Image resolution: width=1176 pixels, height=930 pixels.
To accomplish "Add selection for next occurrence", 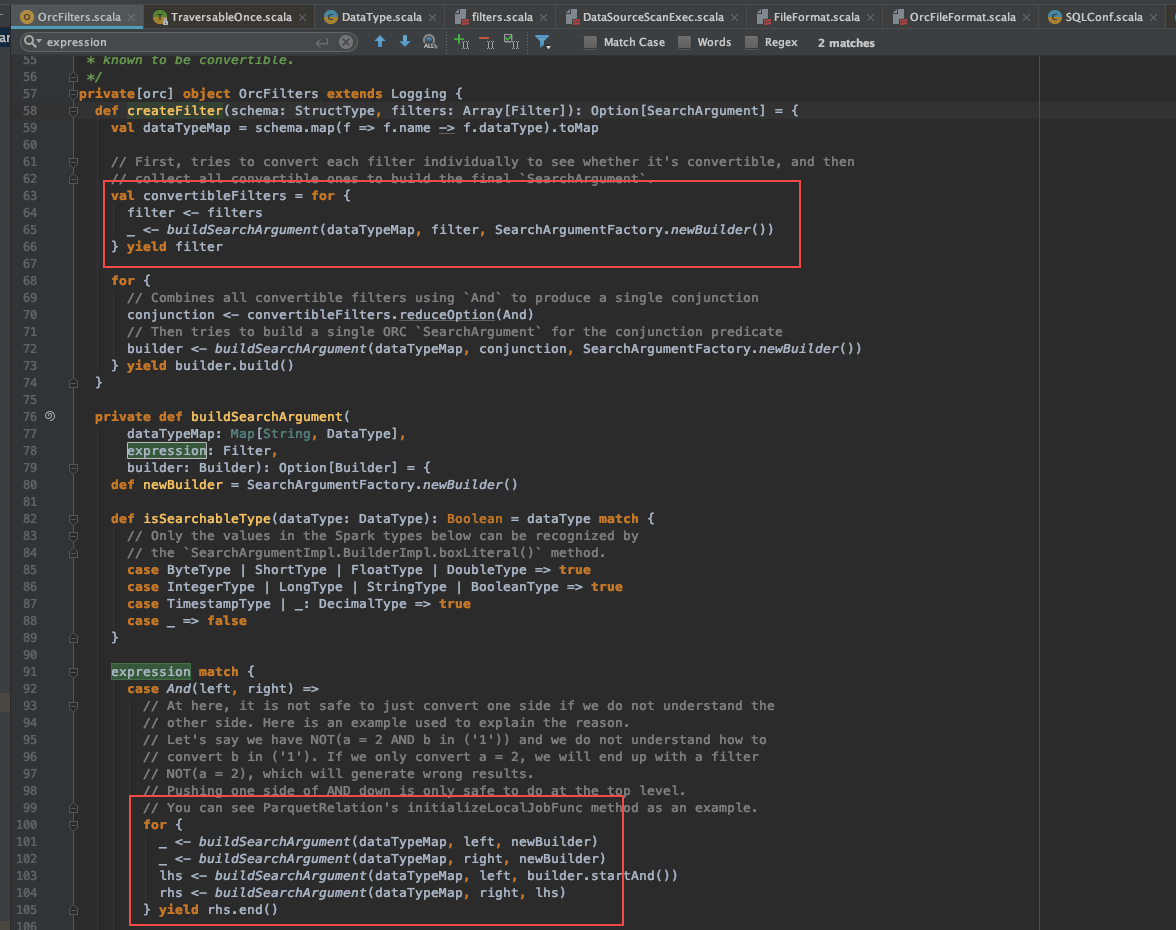I will (462, 42).
